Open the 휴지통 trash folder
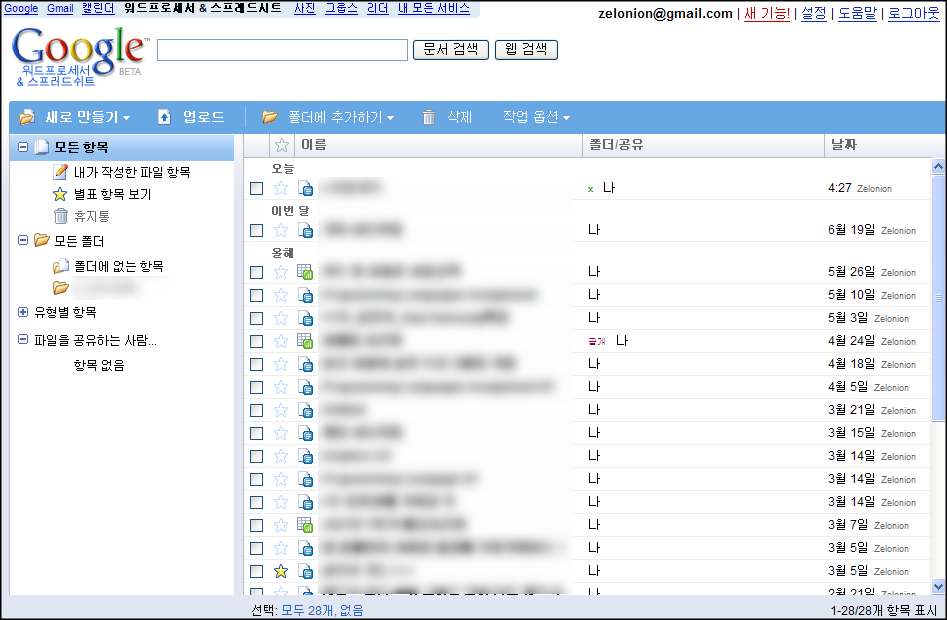 (92, 216)
